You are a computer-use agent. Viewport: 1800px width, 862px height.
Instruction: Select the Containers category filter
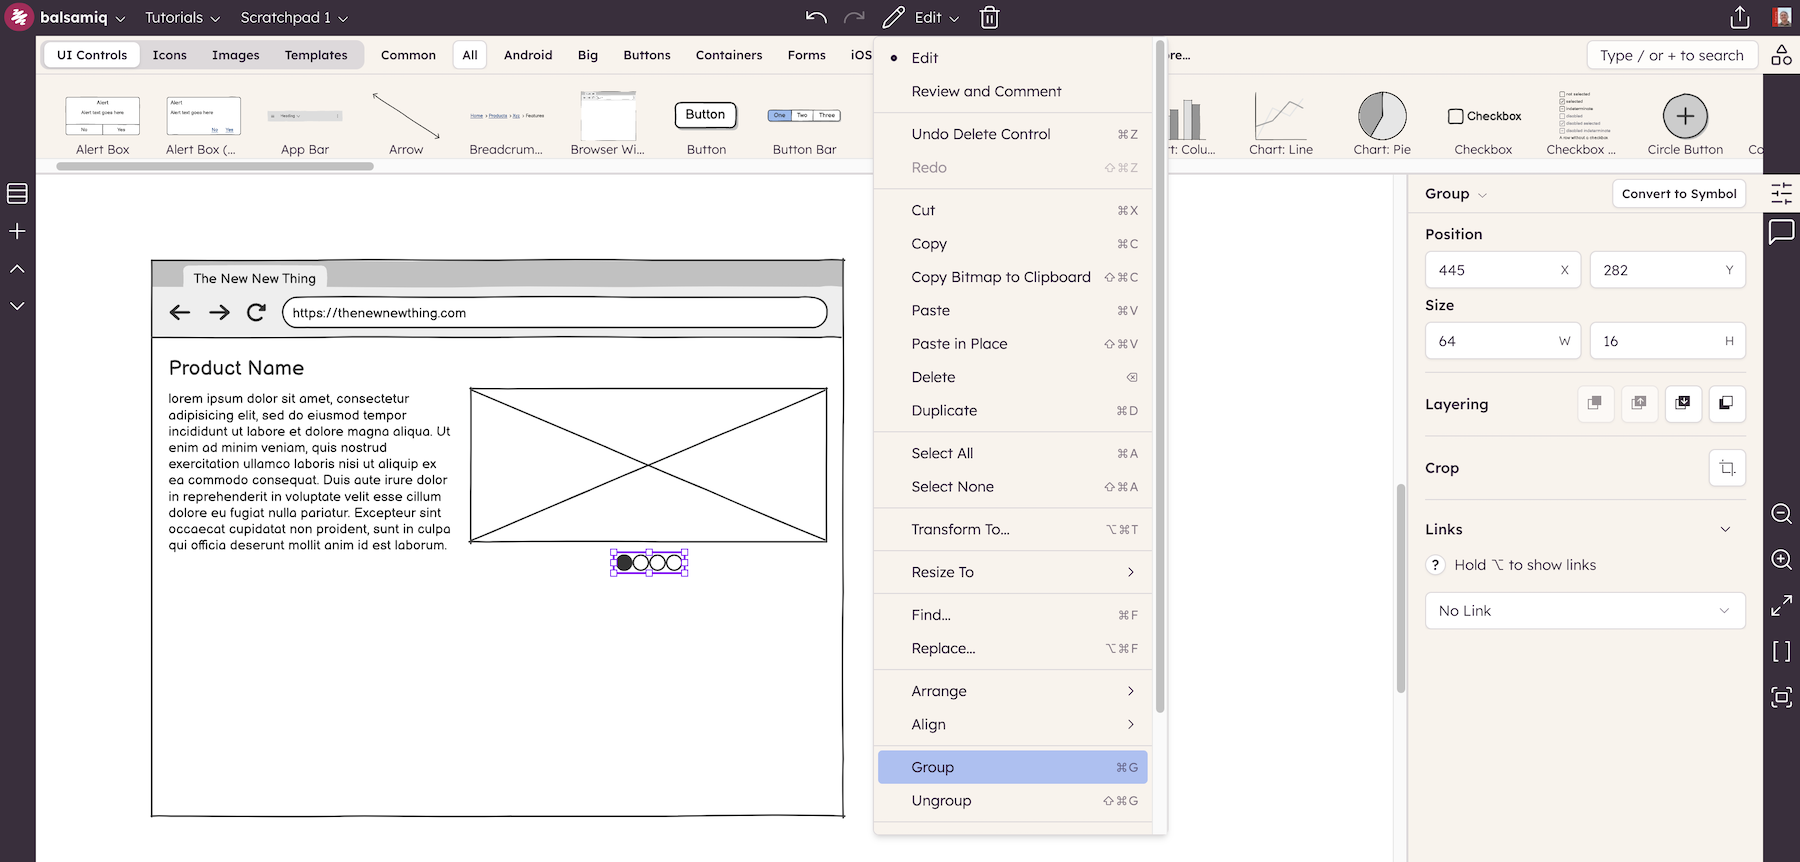pyautogui.click(x=729, y=55)
